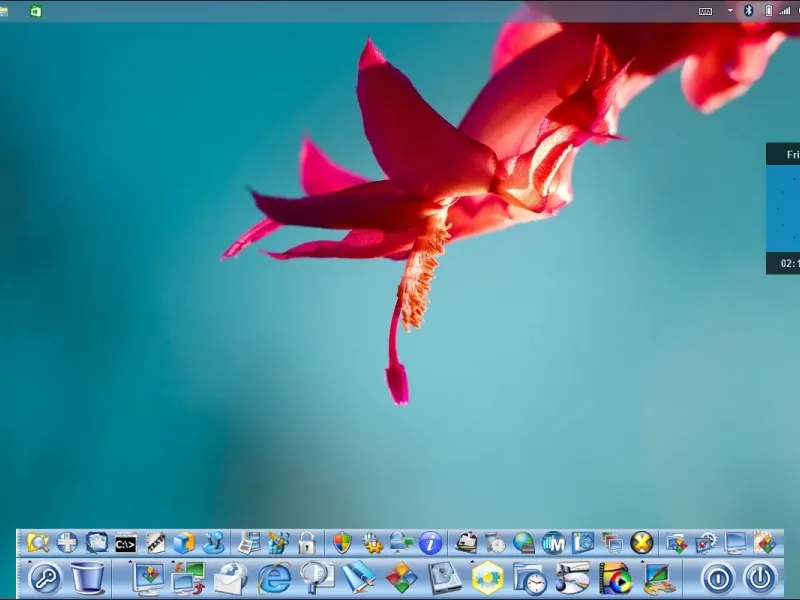Viewport: 800px width, 600px height.
Task: Launch the round blue 'M' icon
Action: [554, 543]
